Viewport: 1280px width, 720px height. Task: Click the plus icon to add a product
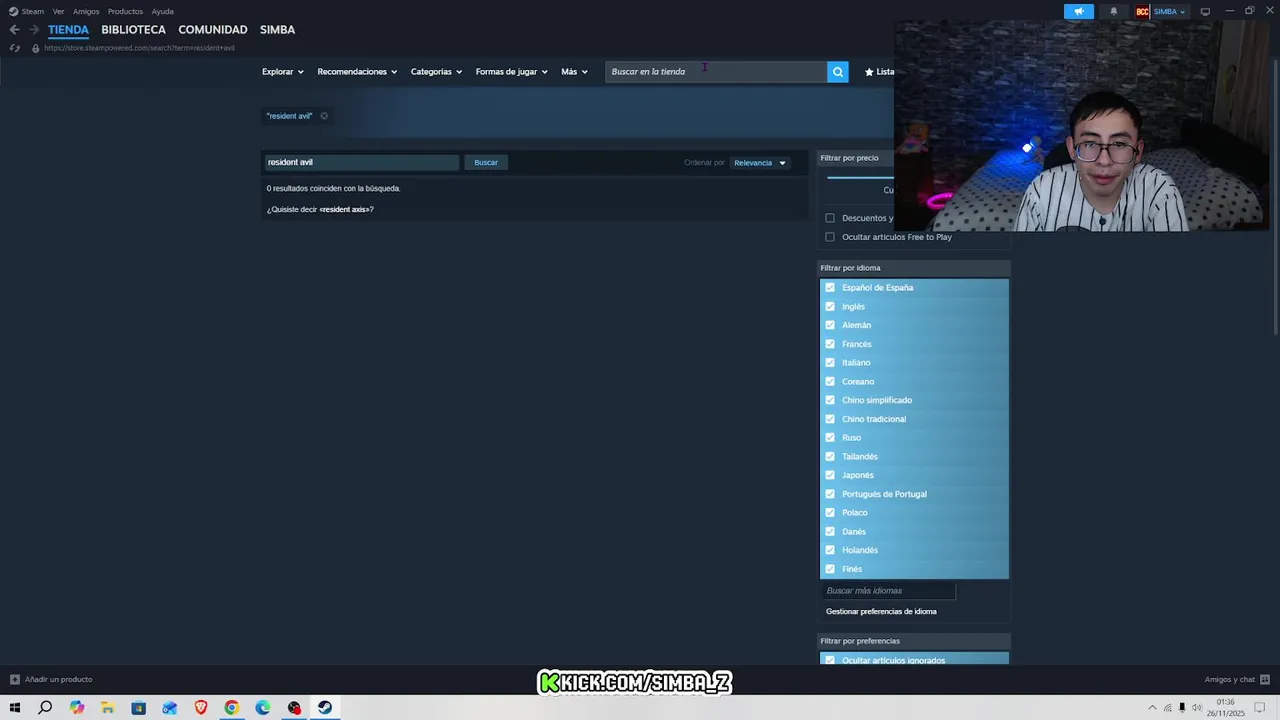[x=14, y=680]
